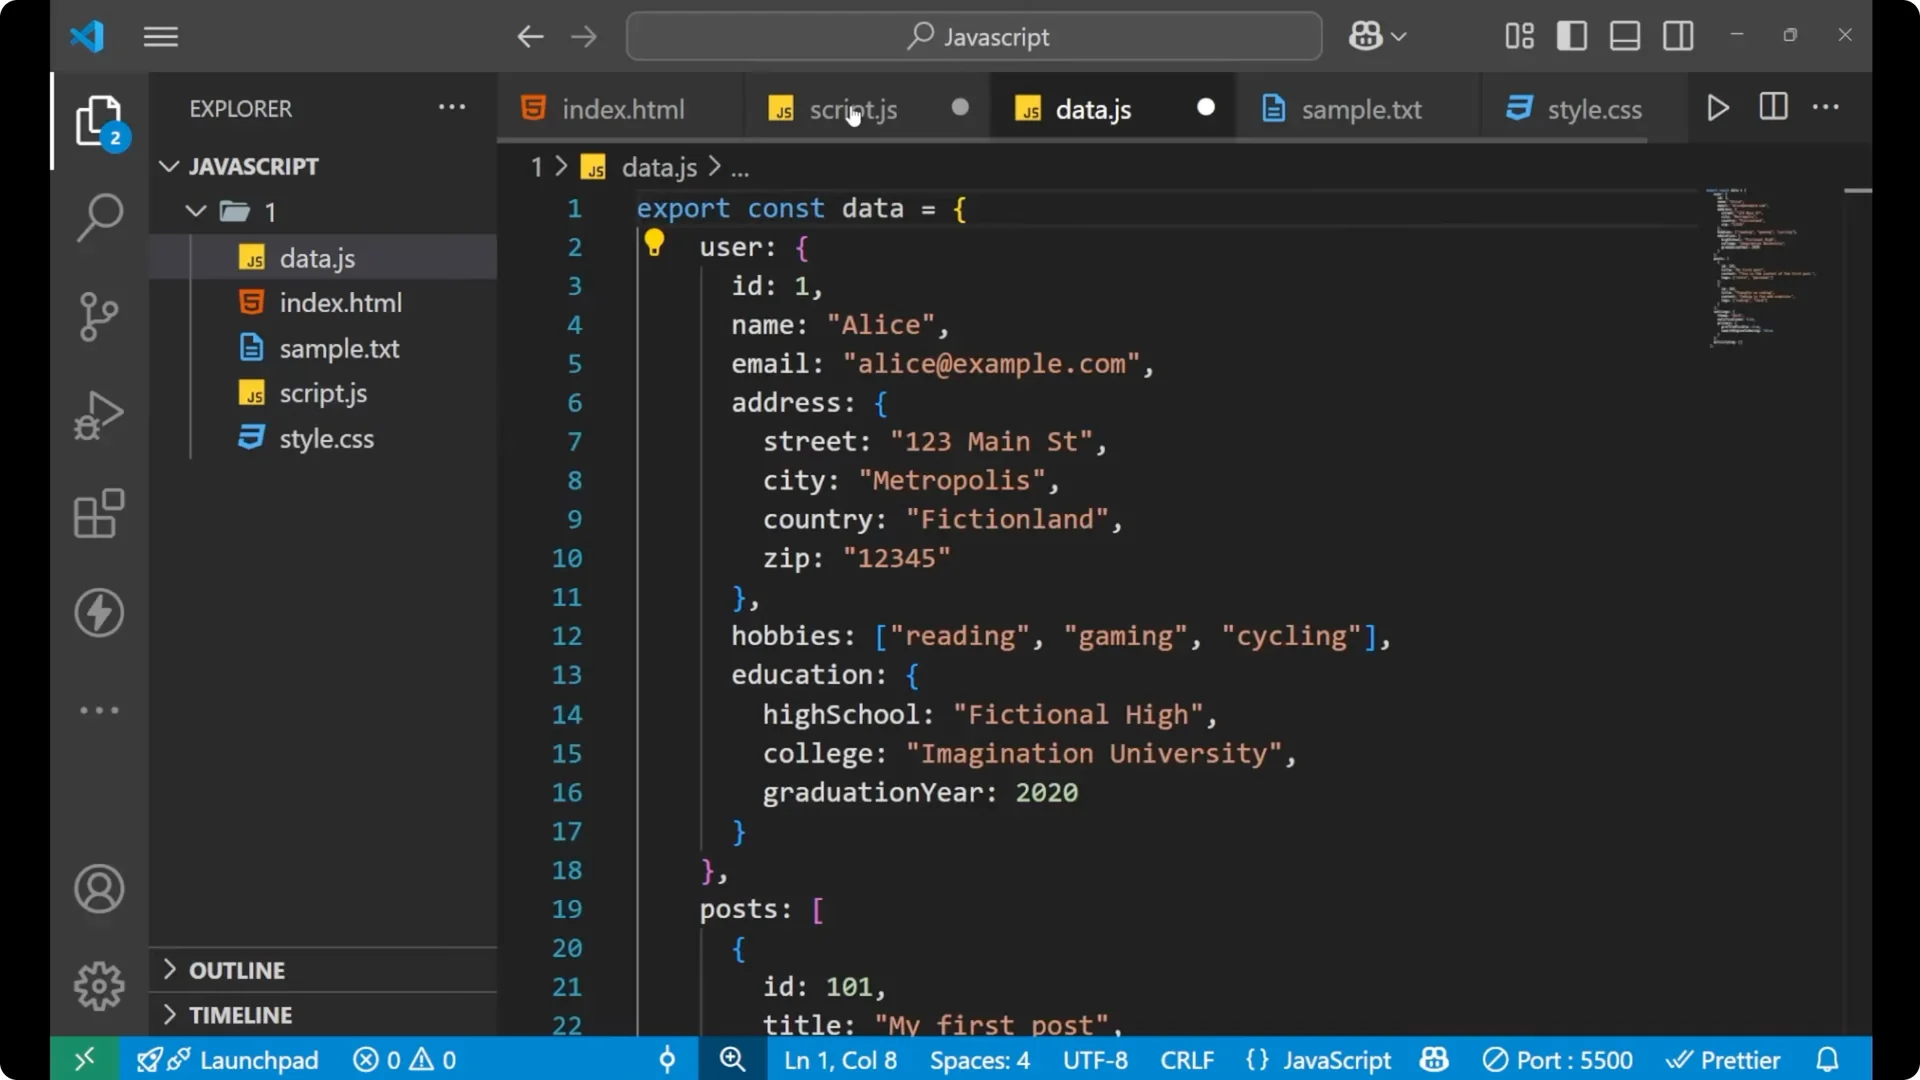
Task: Toggle the secondary side bar visibility
Action: 1678,35
